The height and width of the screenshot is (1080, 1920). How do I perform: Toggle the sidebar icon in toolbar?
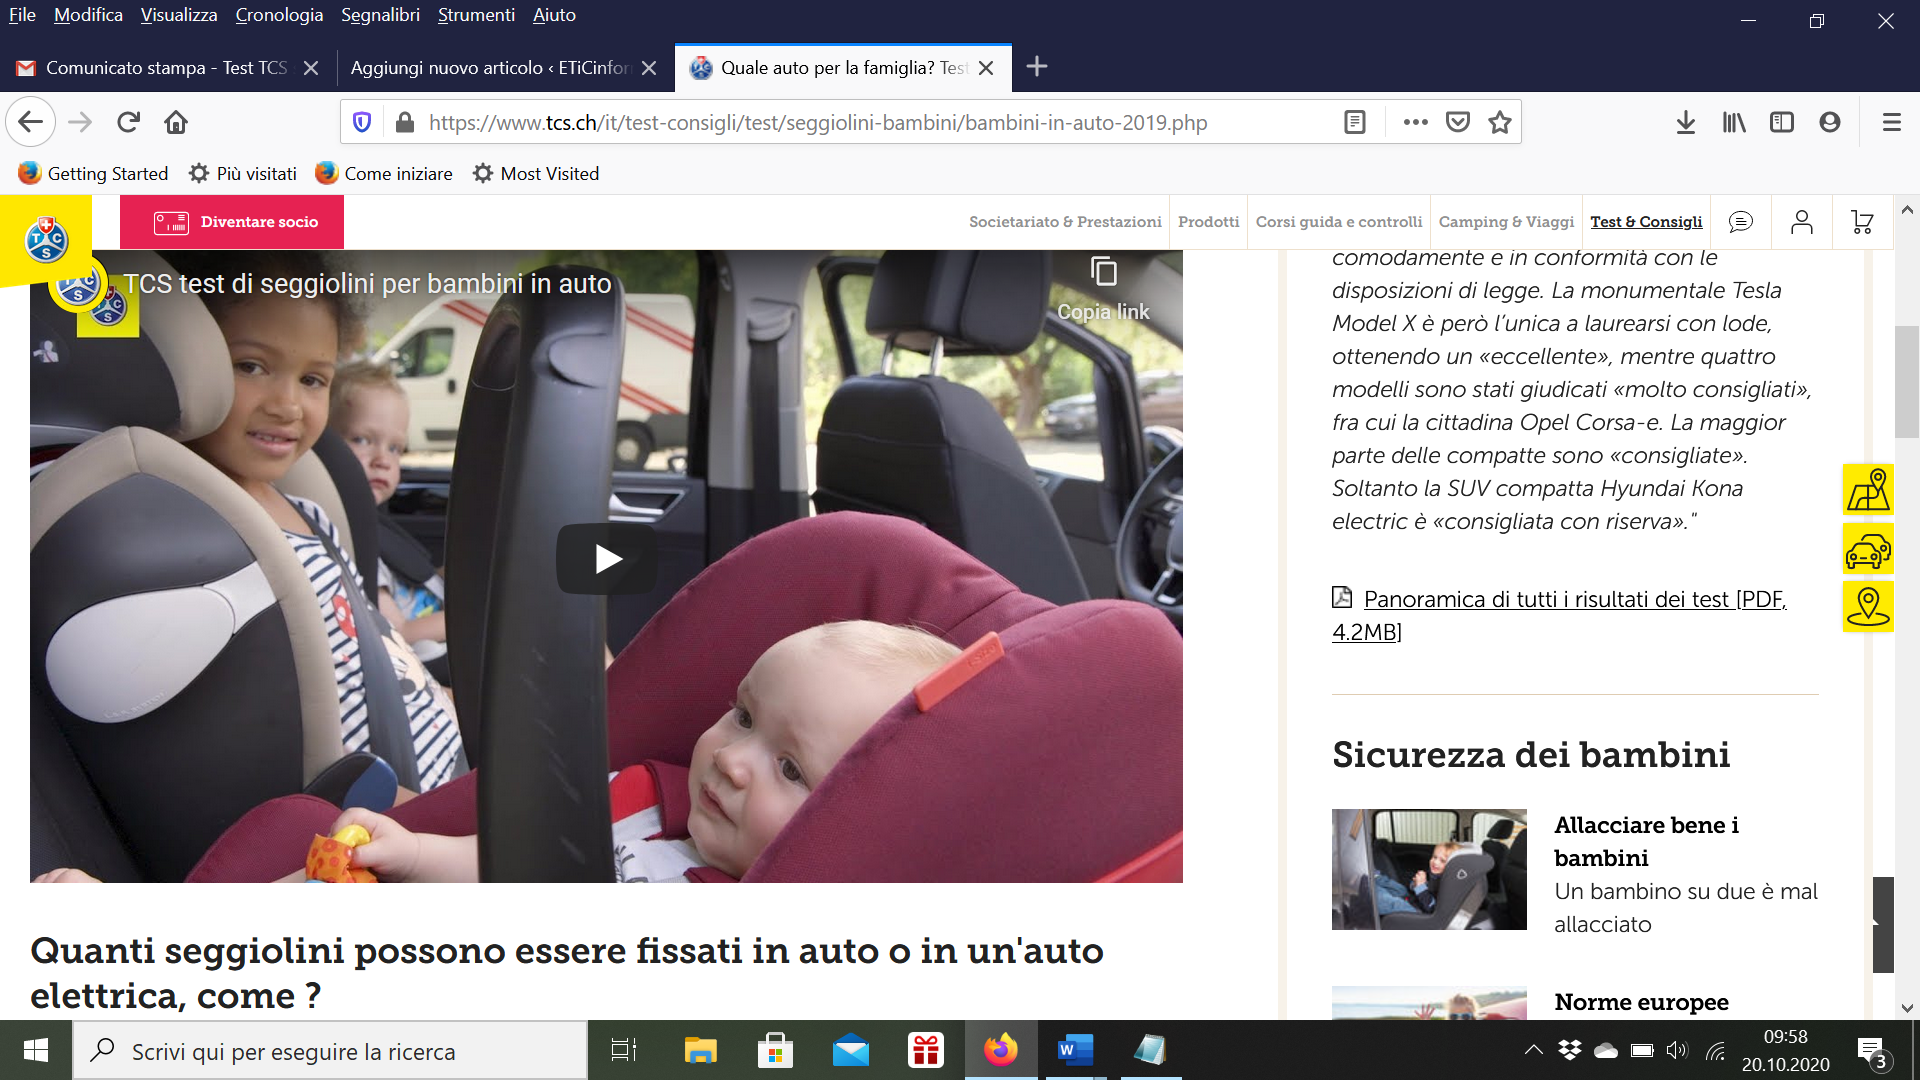(x=1782, y=122)
